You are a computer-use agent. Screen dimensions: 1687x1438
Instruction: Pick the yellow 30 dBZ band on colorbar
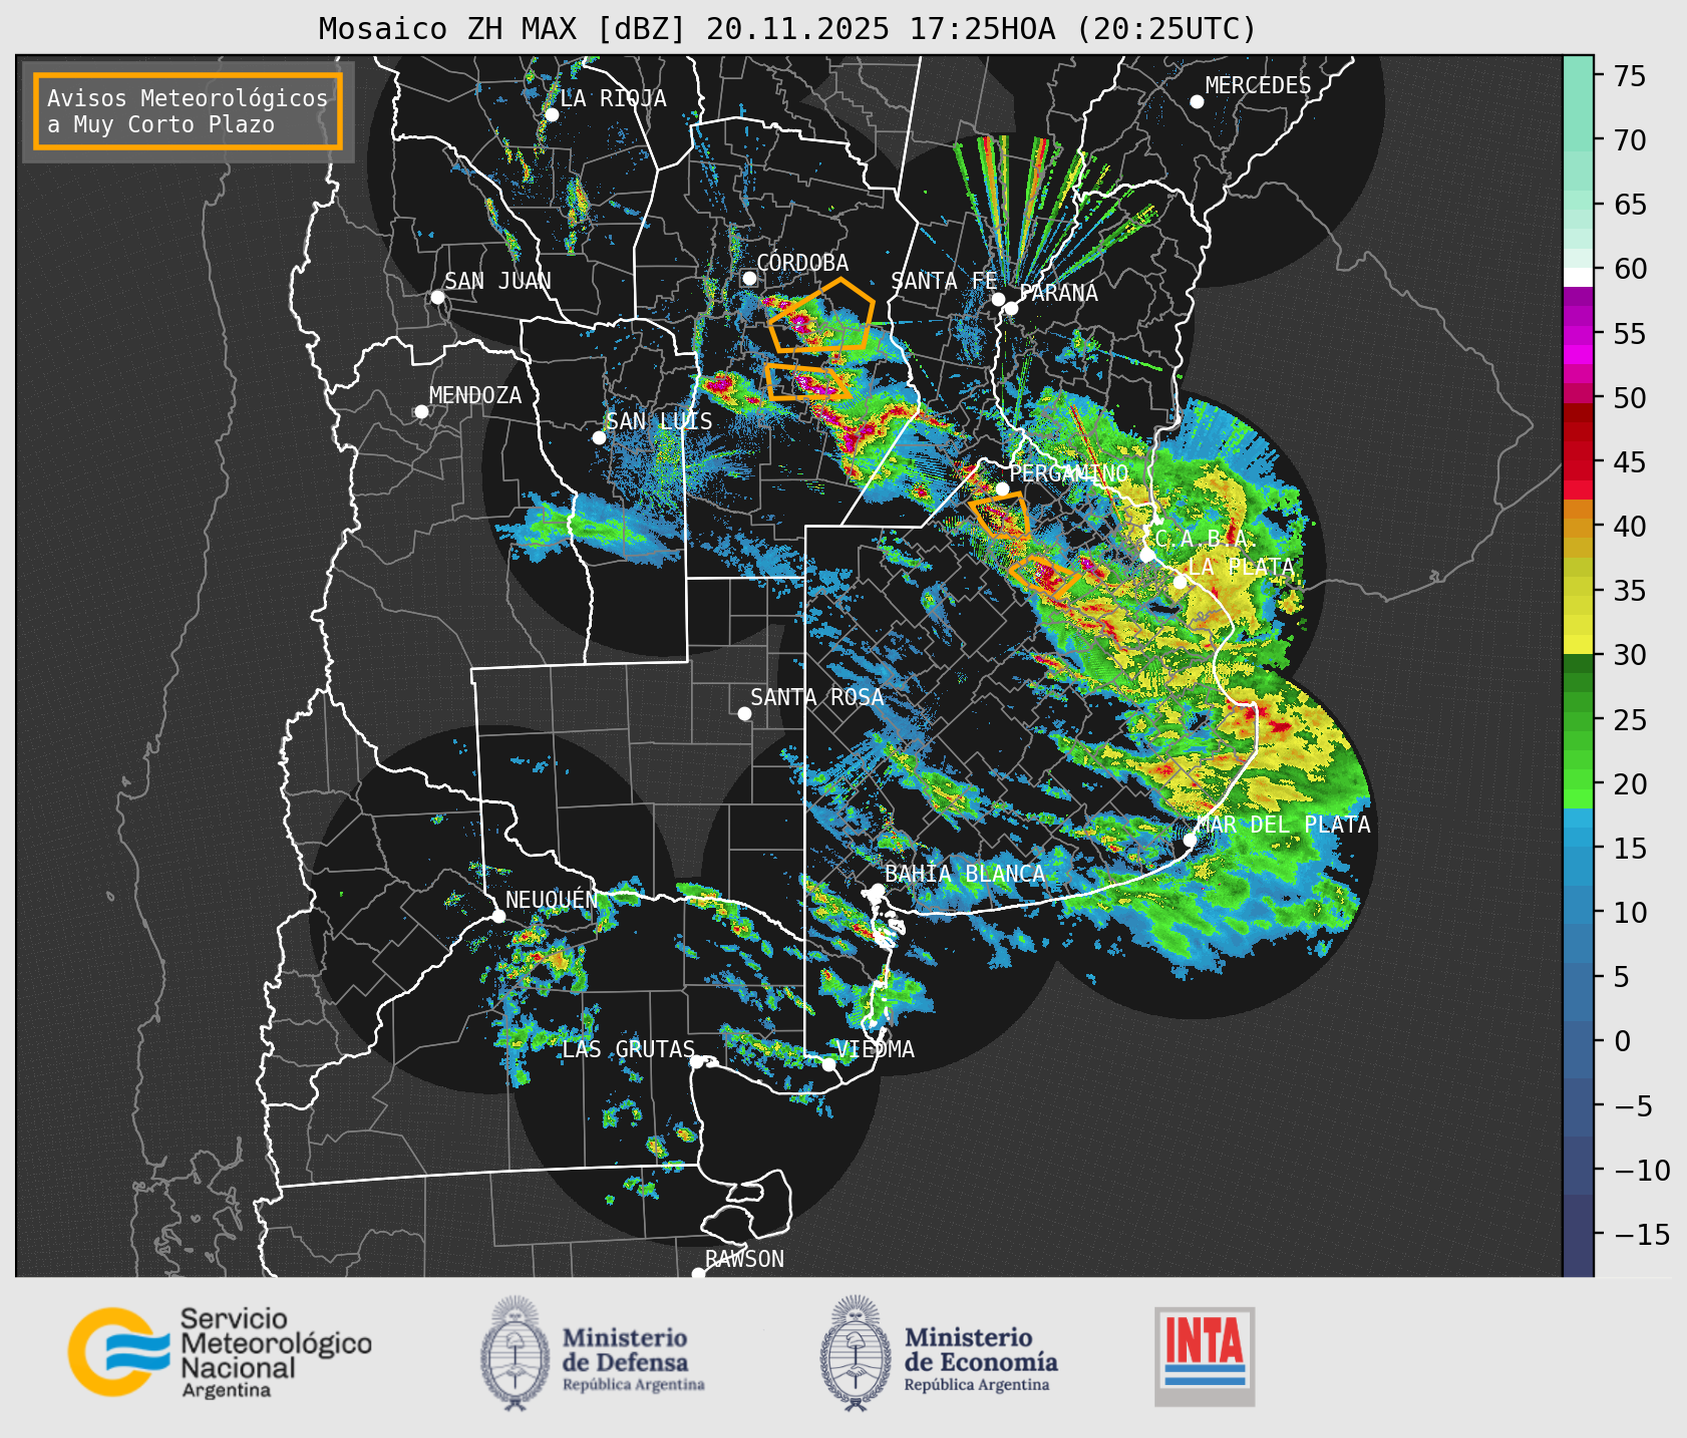pyautogui.click(x=1578, y=646)
